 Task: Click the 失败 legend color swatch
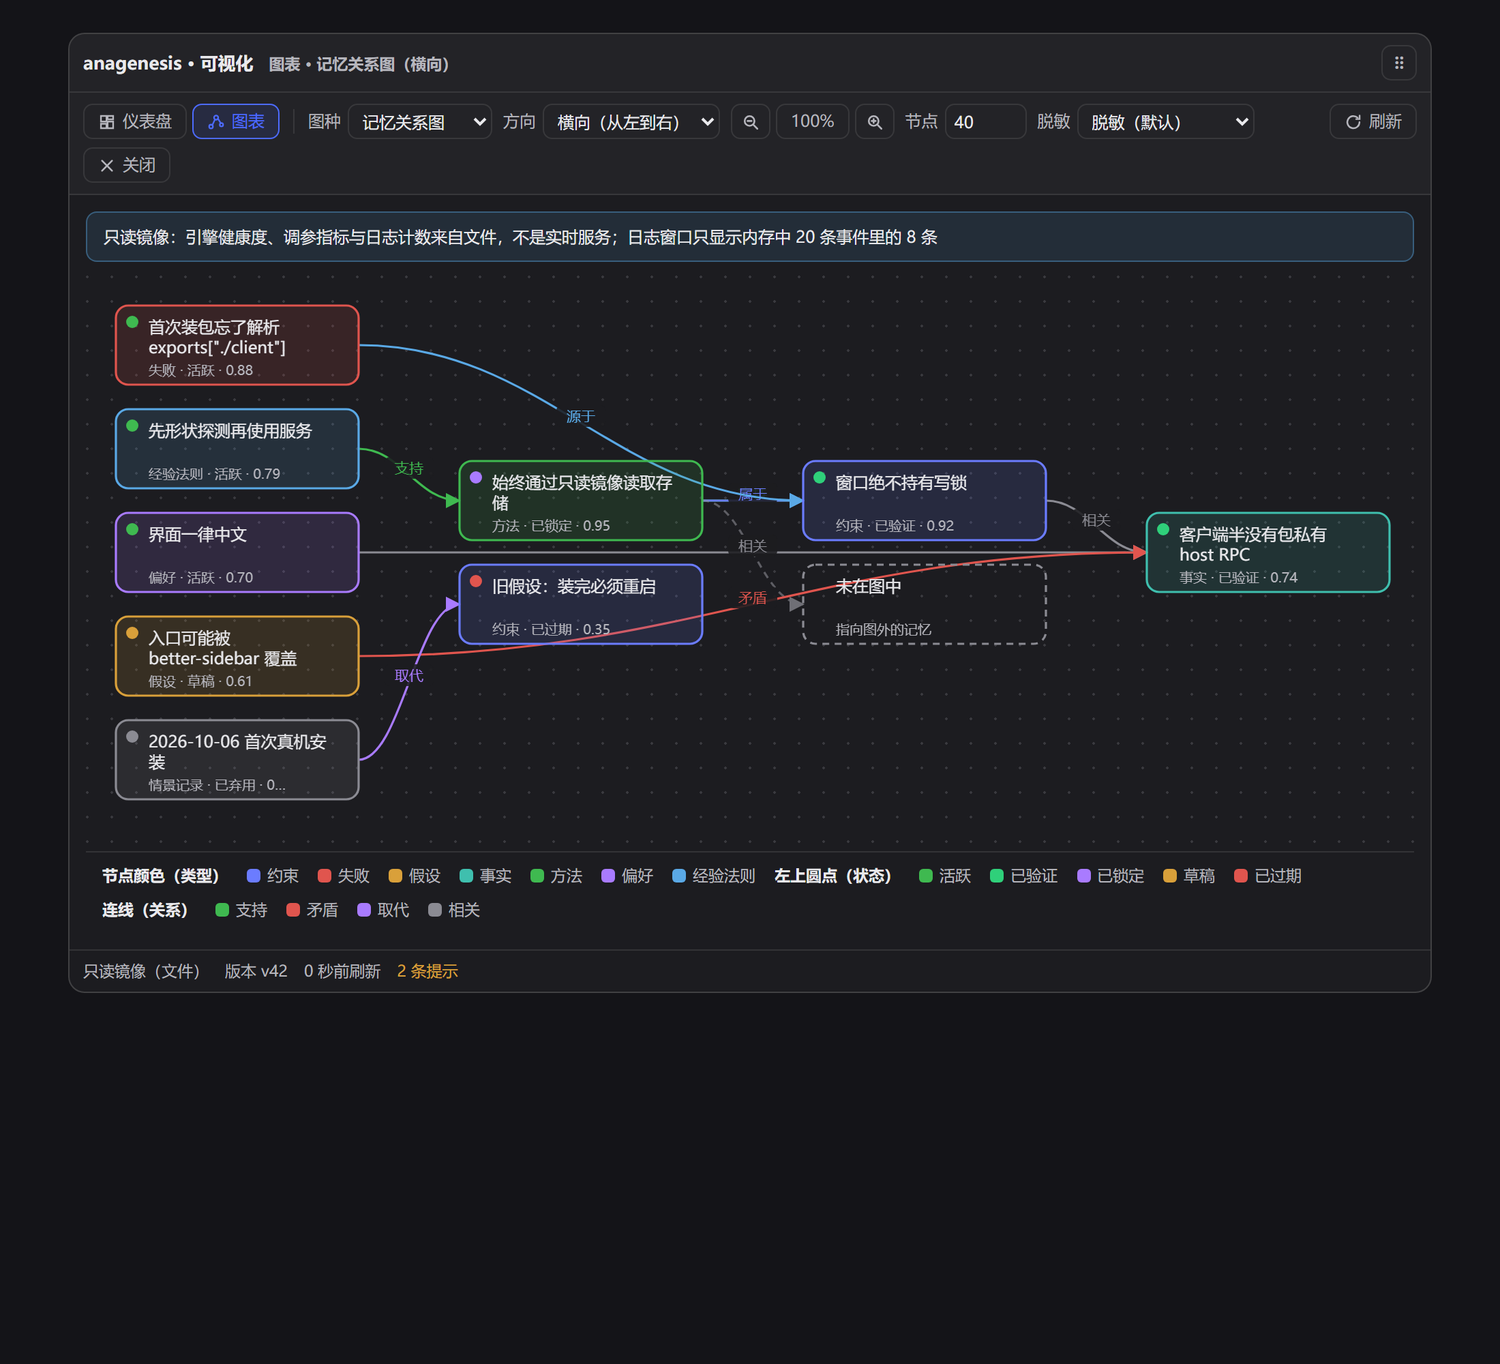[325, 876]
